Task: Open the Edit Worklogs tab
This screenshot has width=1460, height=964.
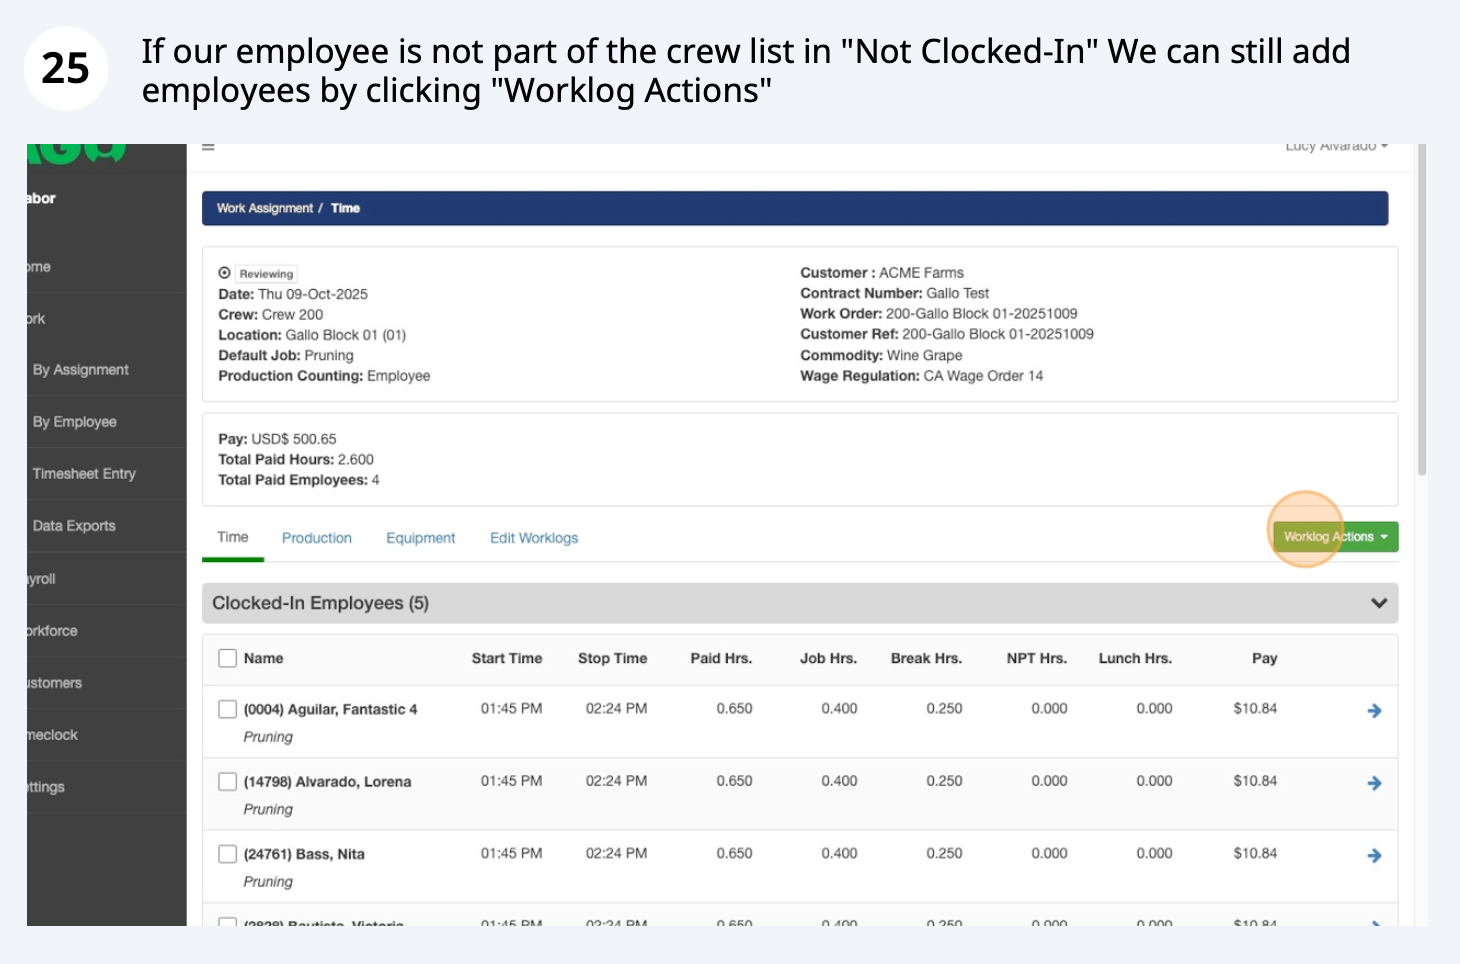Action: (533, 538)
